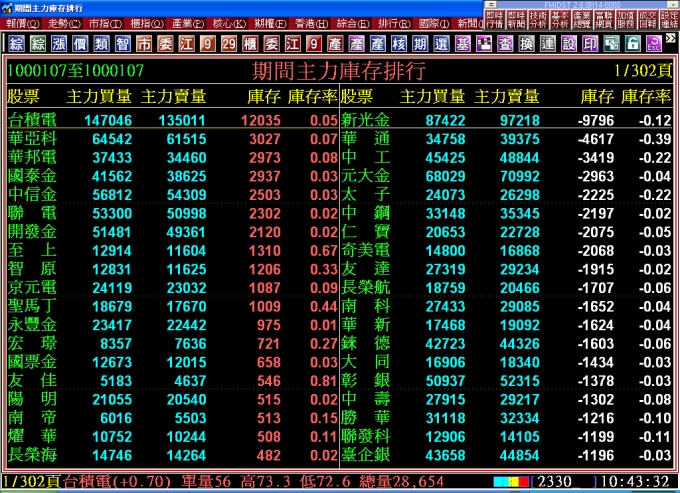Open the 期 toolbar icon
Viewport: 680px width, 493px height.
click(x=420, y=44)
